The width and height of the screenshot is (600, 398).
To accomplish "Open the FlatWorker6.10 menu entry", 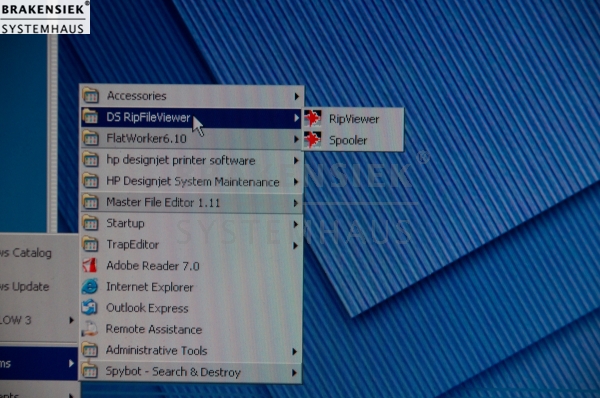I will 191,139.
